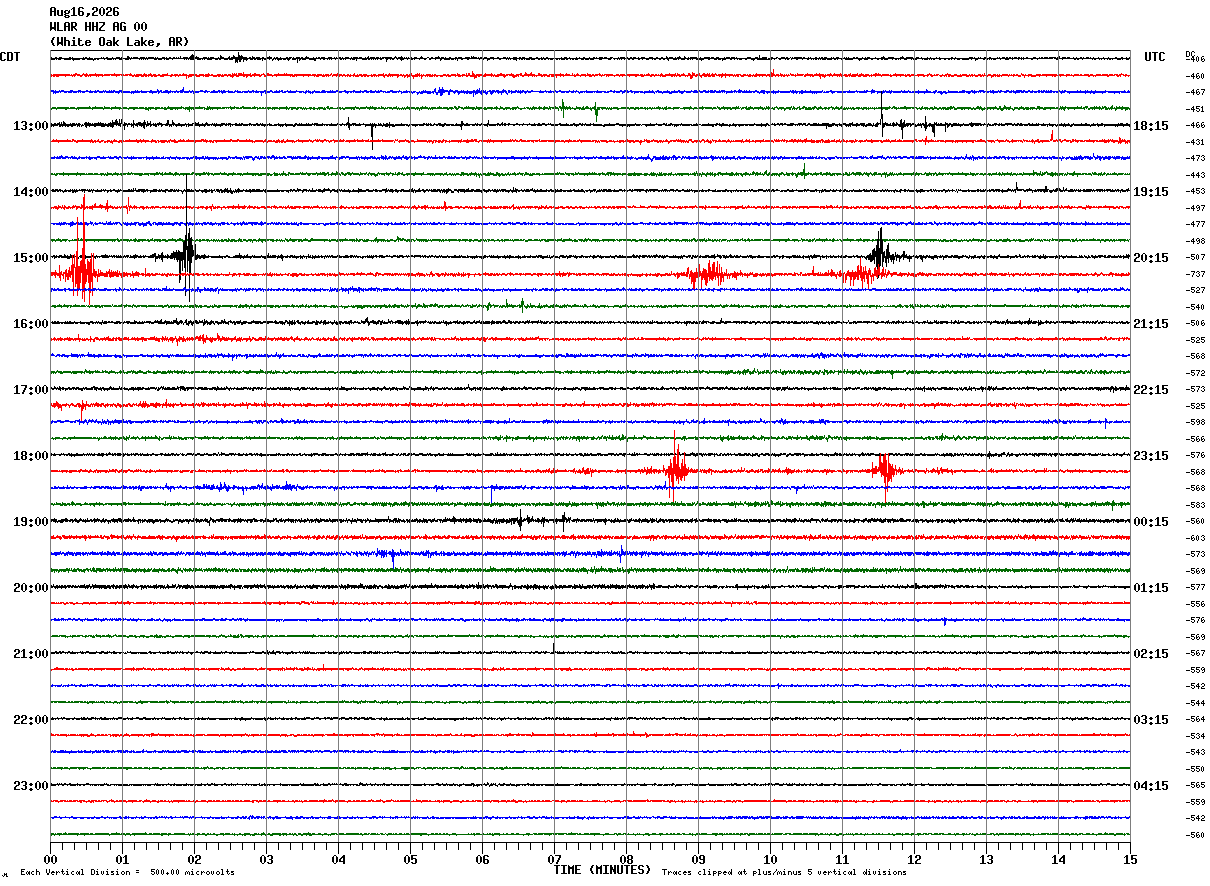The width and height of the screenshot is (1210, 886).
Task: Click the '03' minute axis label
Action: (x=266, y=859)
